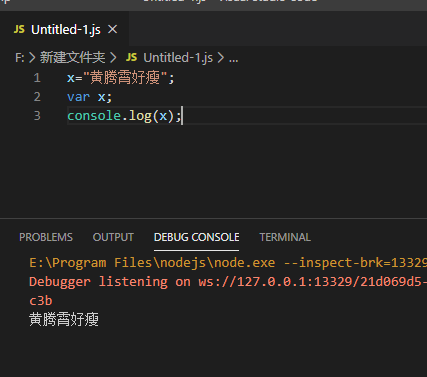This screenshot has width=427, height=377.
Task: Expand the breadcrumb ellipsis symbol list
Action: pyautogui.click(x=233, y=59)
